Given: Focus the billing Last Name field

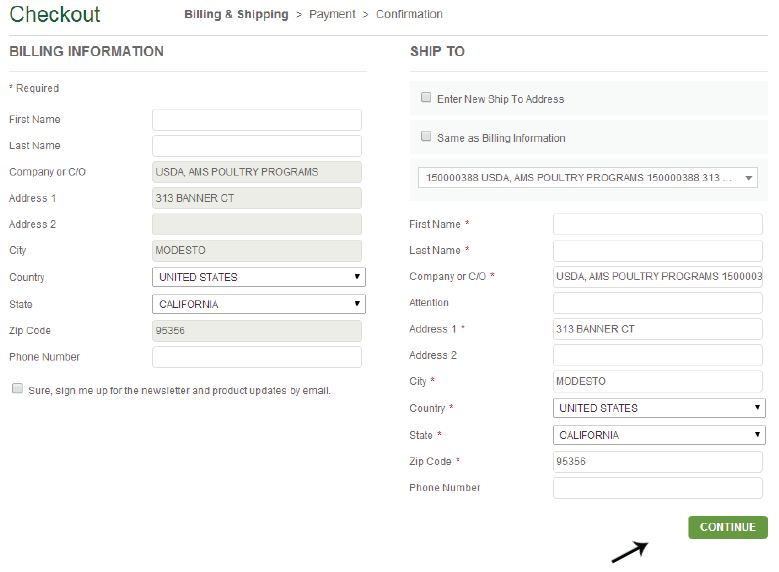Looking at the screenshot, I should pyautogui.click(x=256, y=146).
